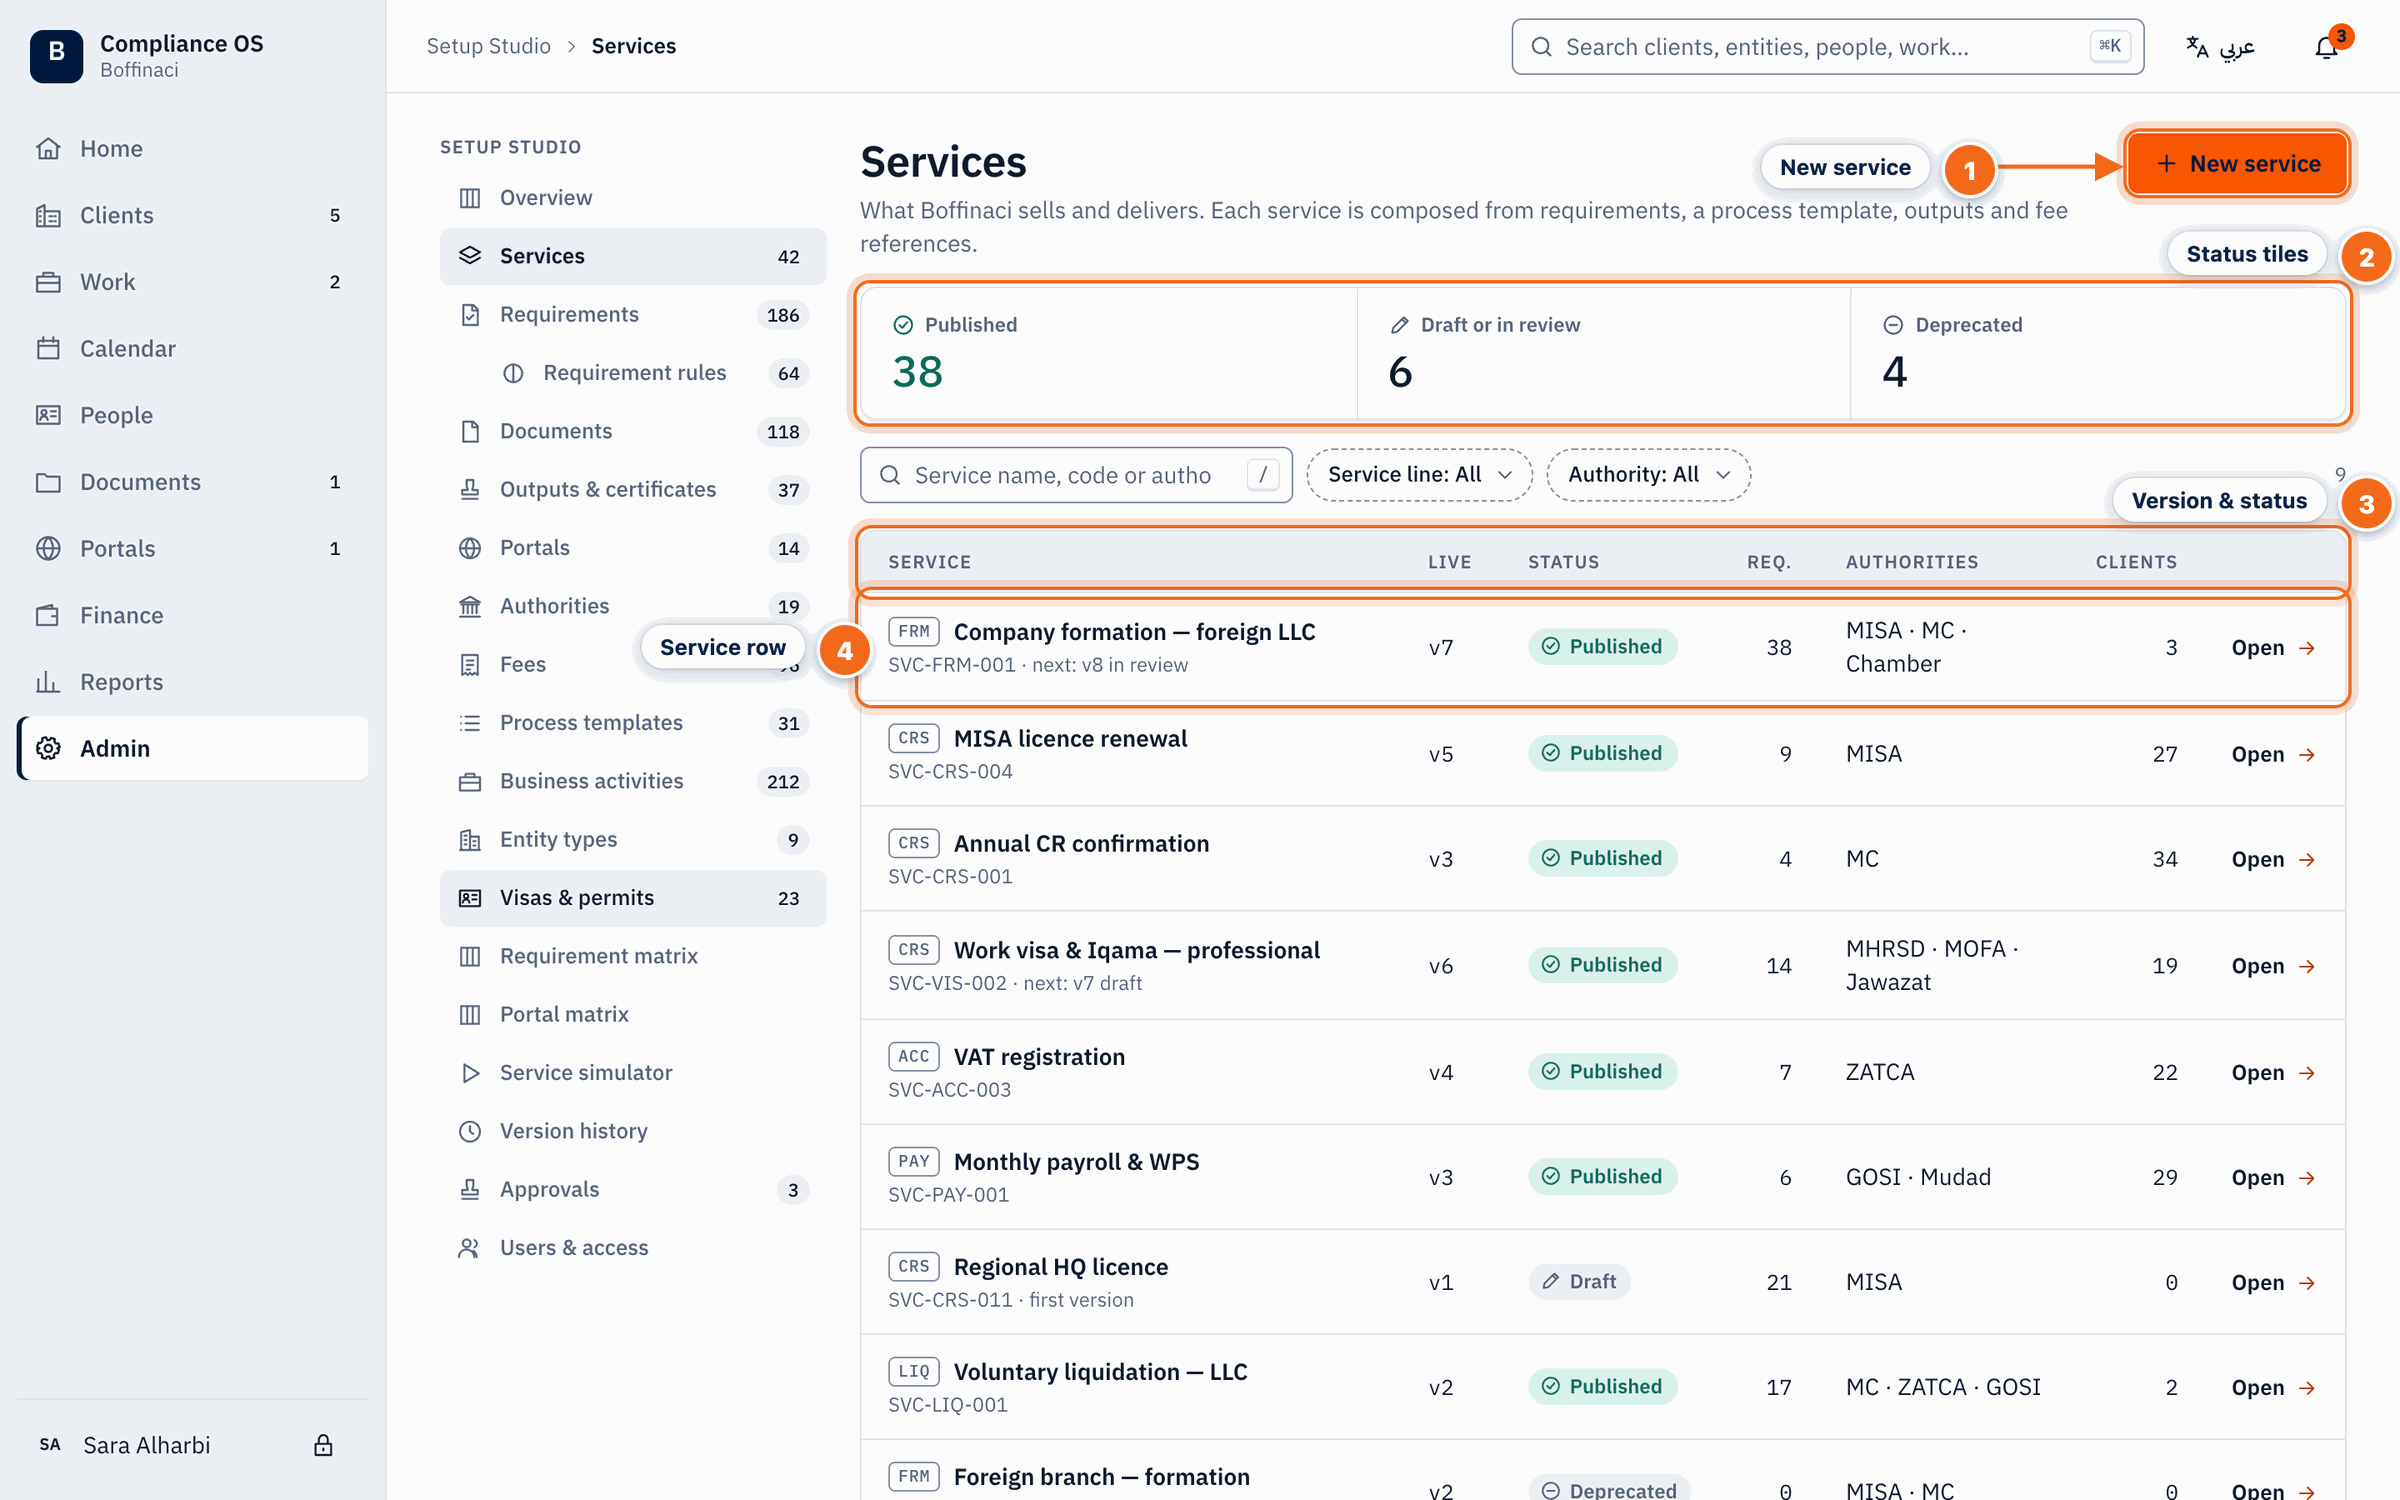Screen dimensions: 2400x1500
Task: Create a New service
Action: [2237, 164]
